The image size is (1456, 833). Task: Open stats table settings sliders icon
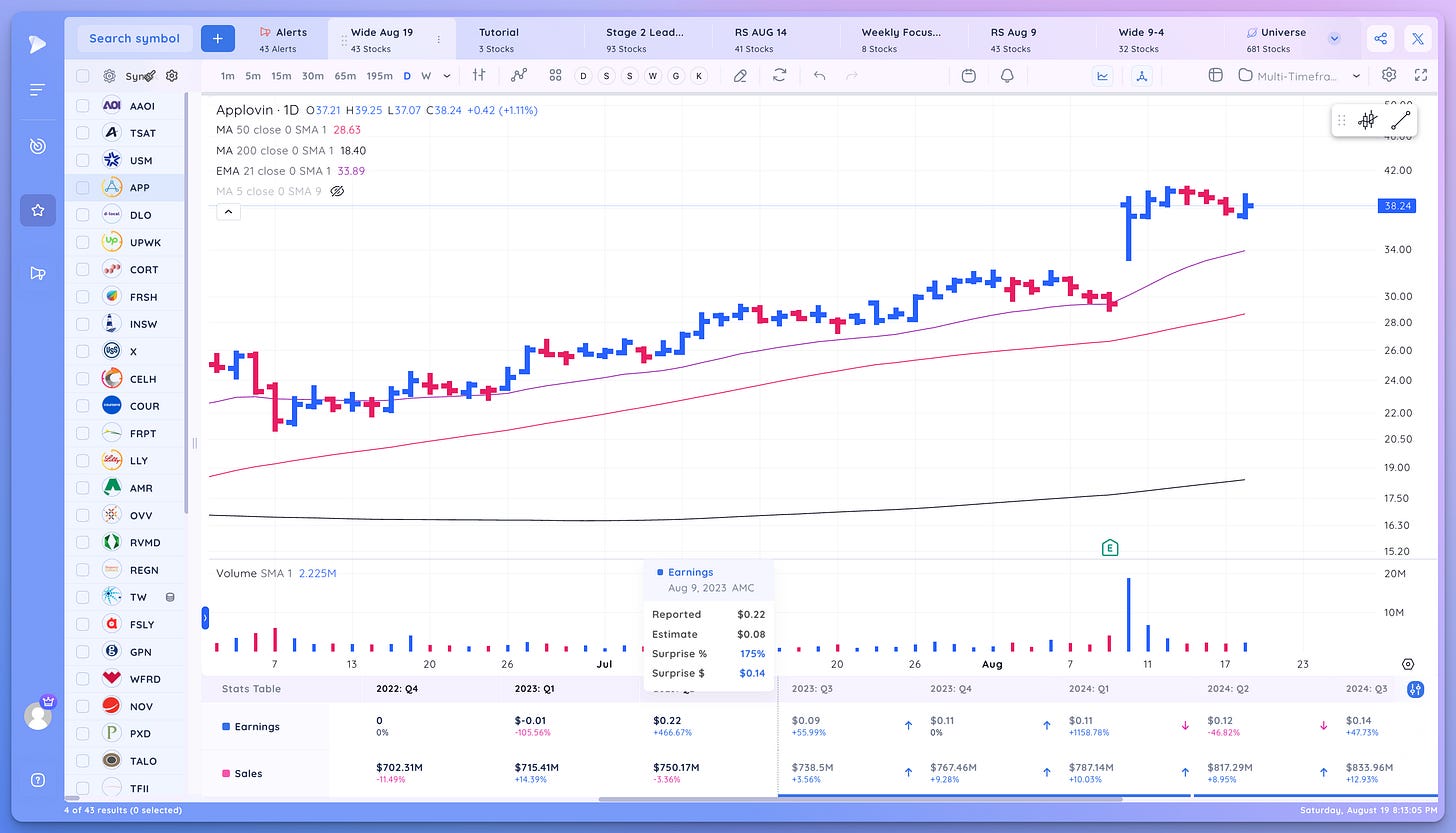[1415, 689]
